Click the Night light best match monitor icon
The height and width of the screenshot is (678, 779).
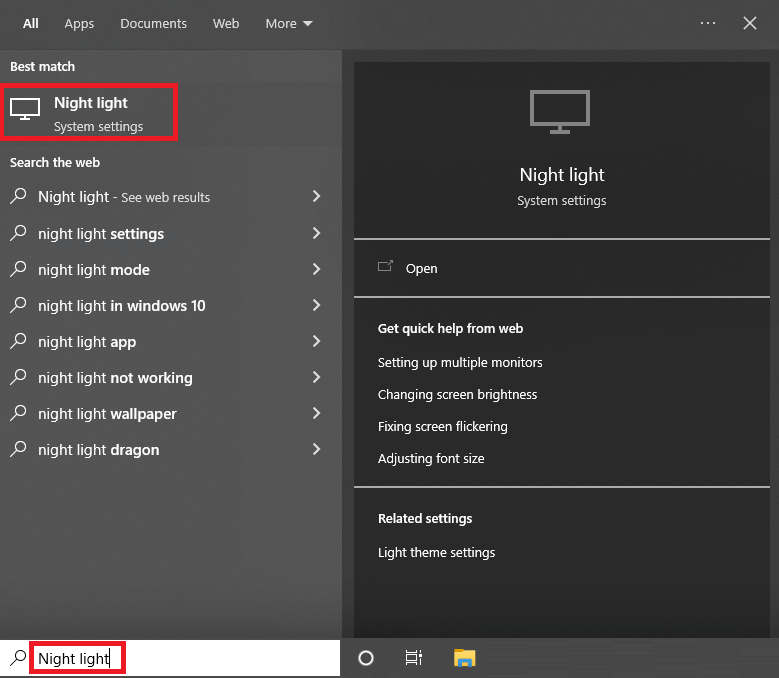click(25, 109)
